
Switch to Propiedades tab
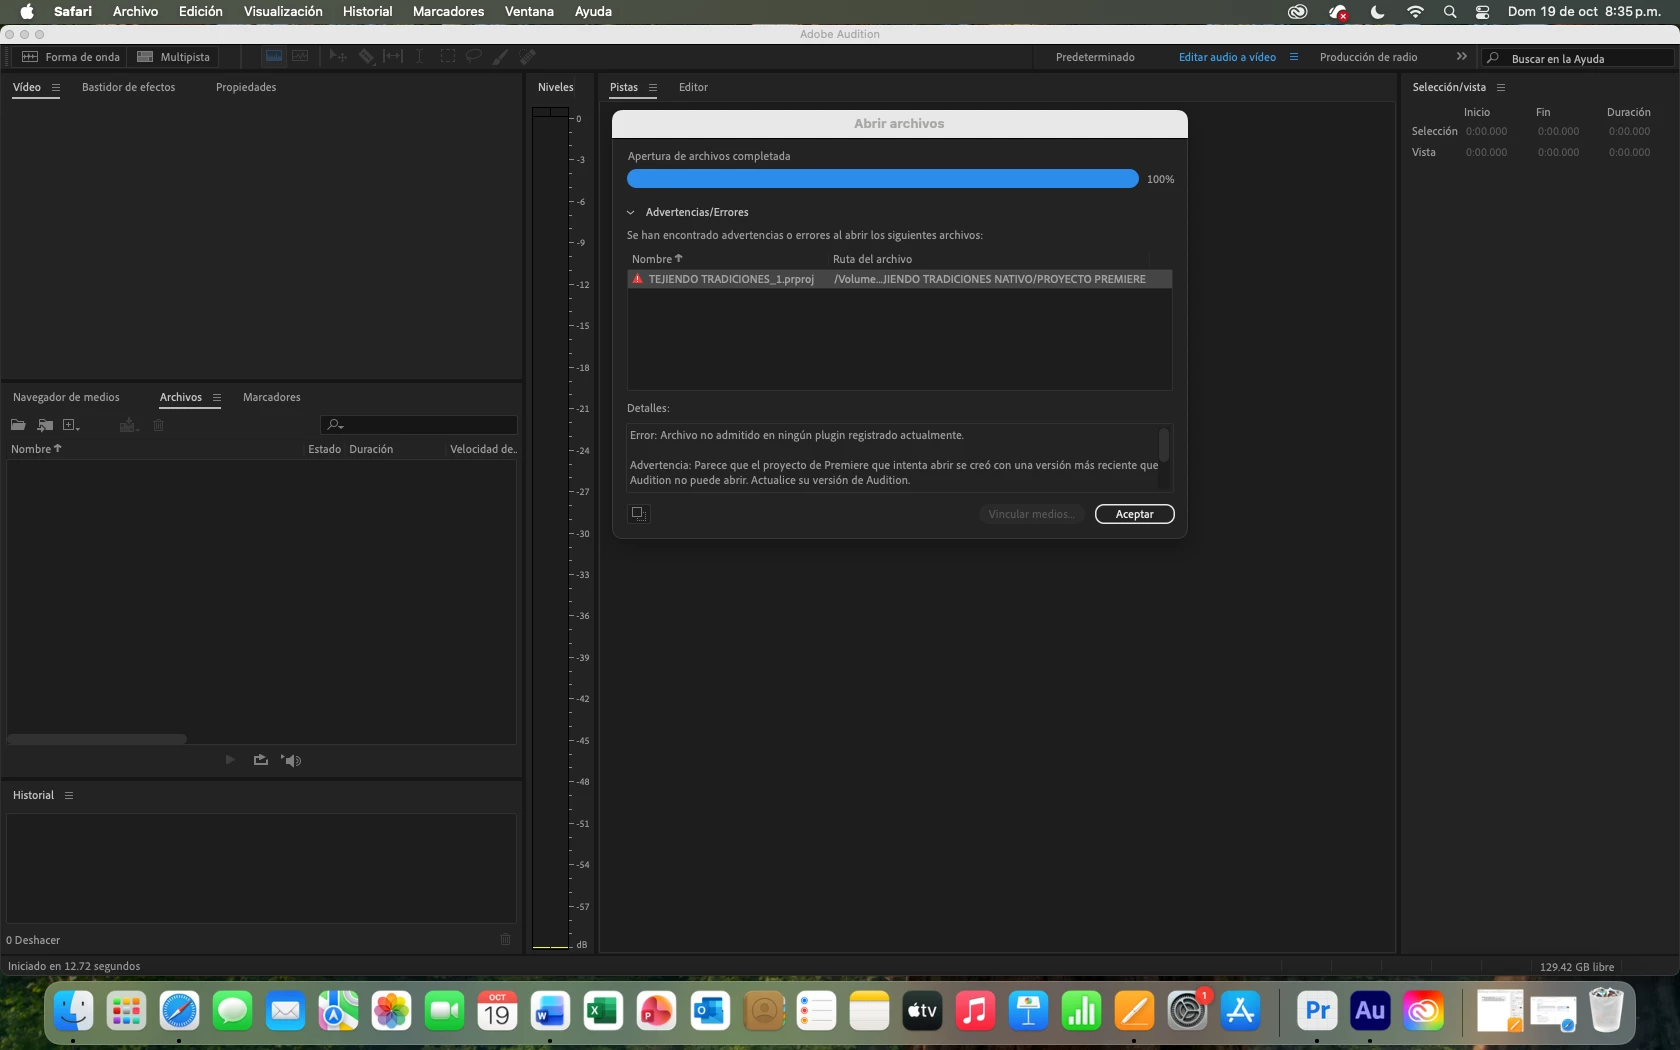coord(246,87)
